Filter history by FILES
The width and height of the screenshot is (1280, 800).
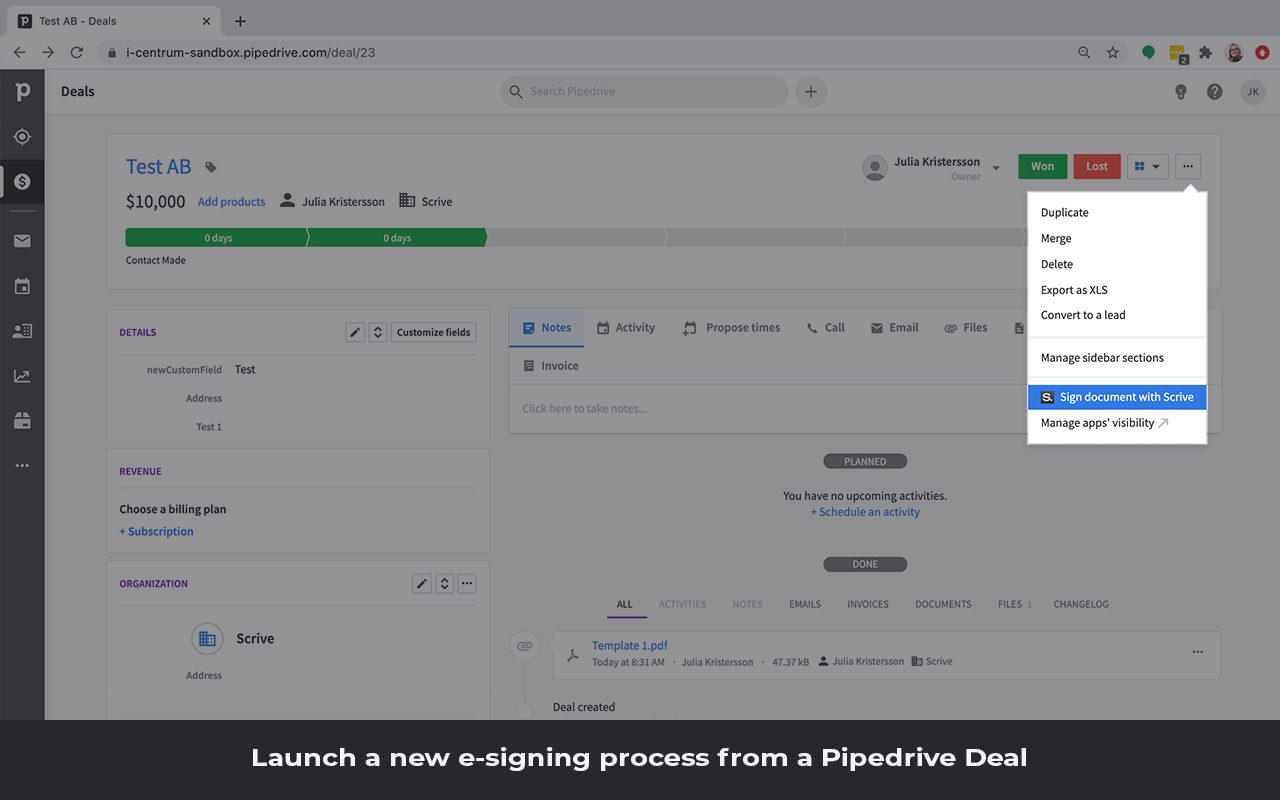point(1014,605)
